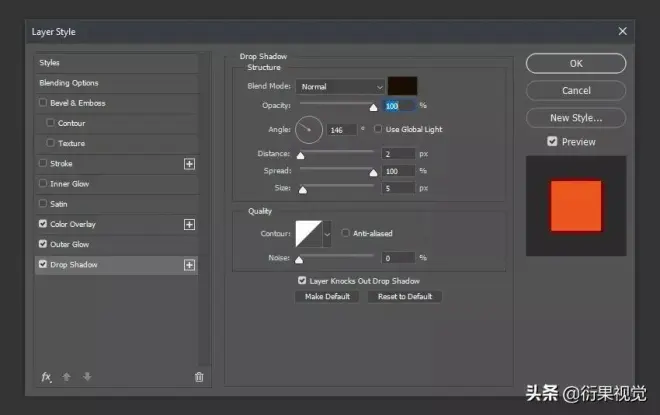The width and height of the screenshot is (660, 415).
Task: Click the OK button
Action: point(576,64)
